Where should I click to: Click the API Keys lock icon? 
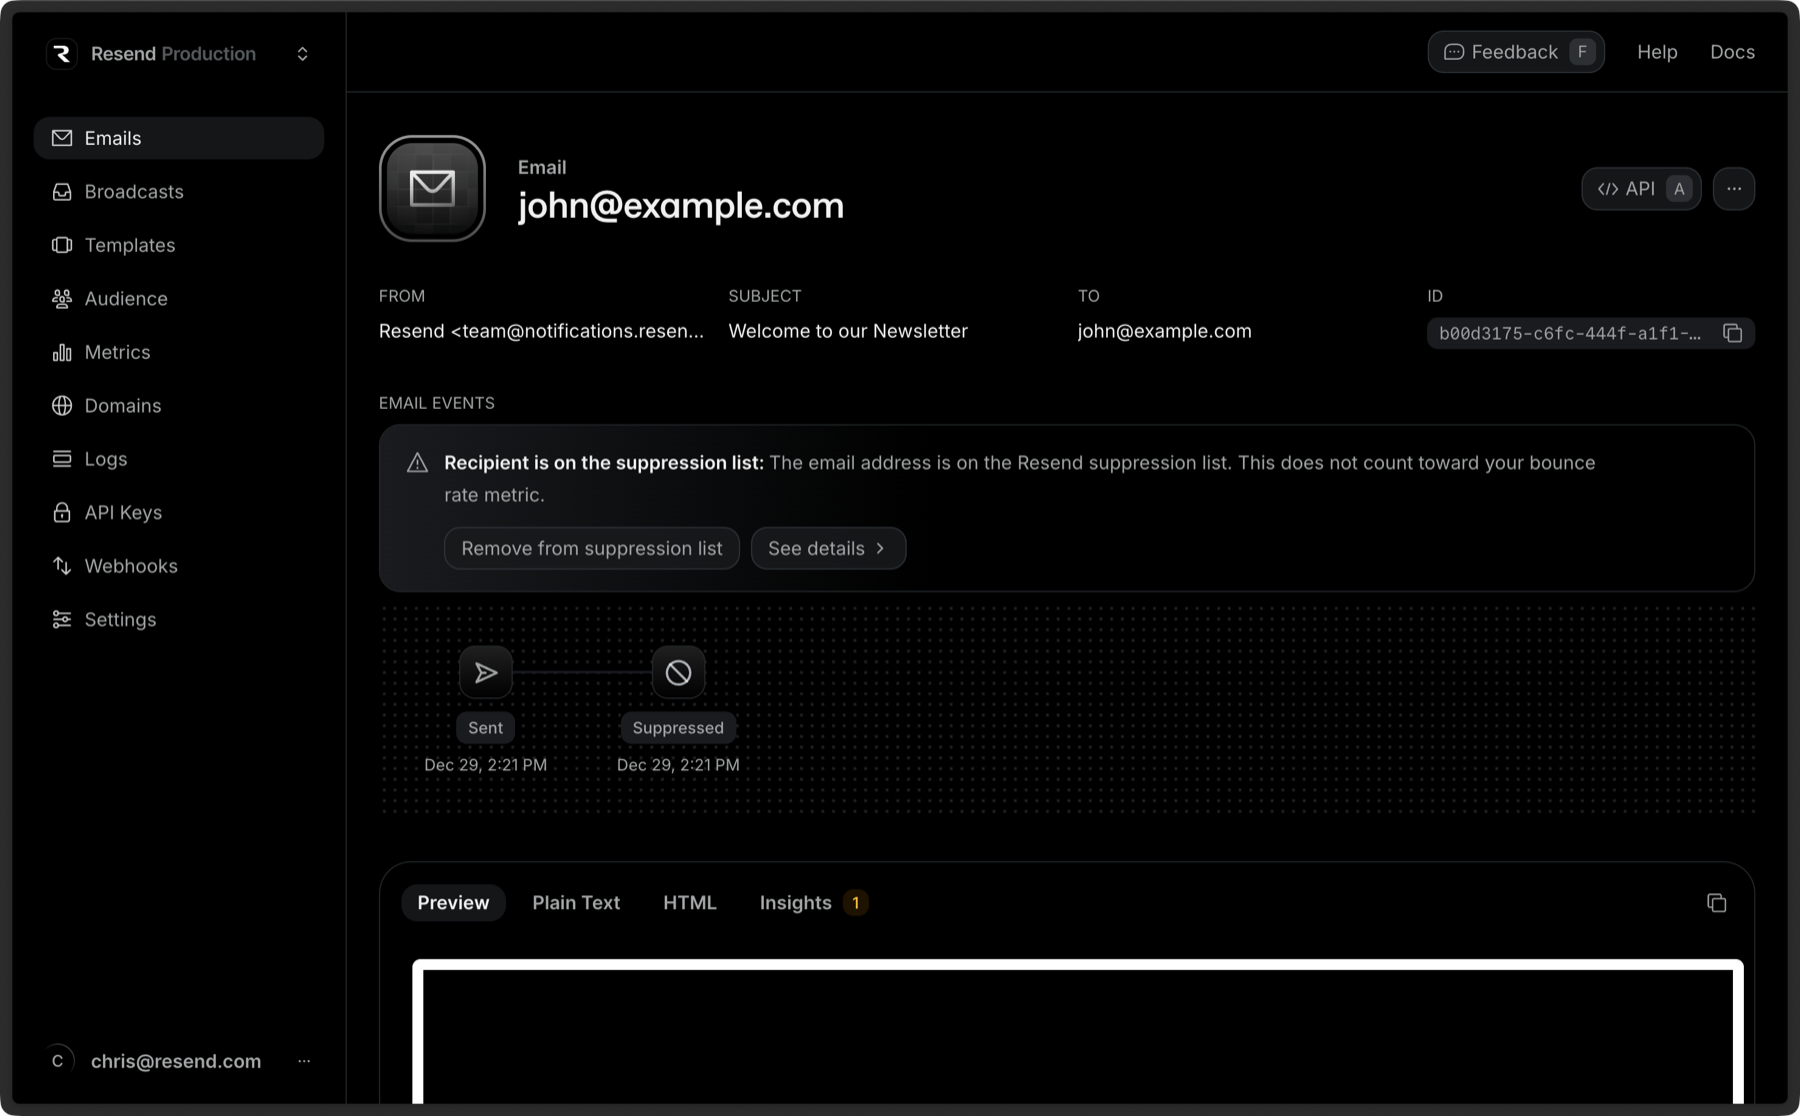click(62, 512)
